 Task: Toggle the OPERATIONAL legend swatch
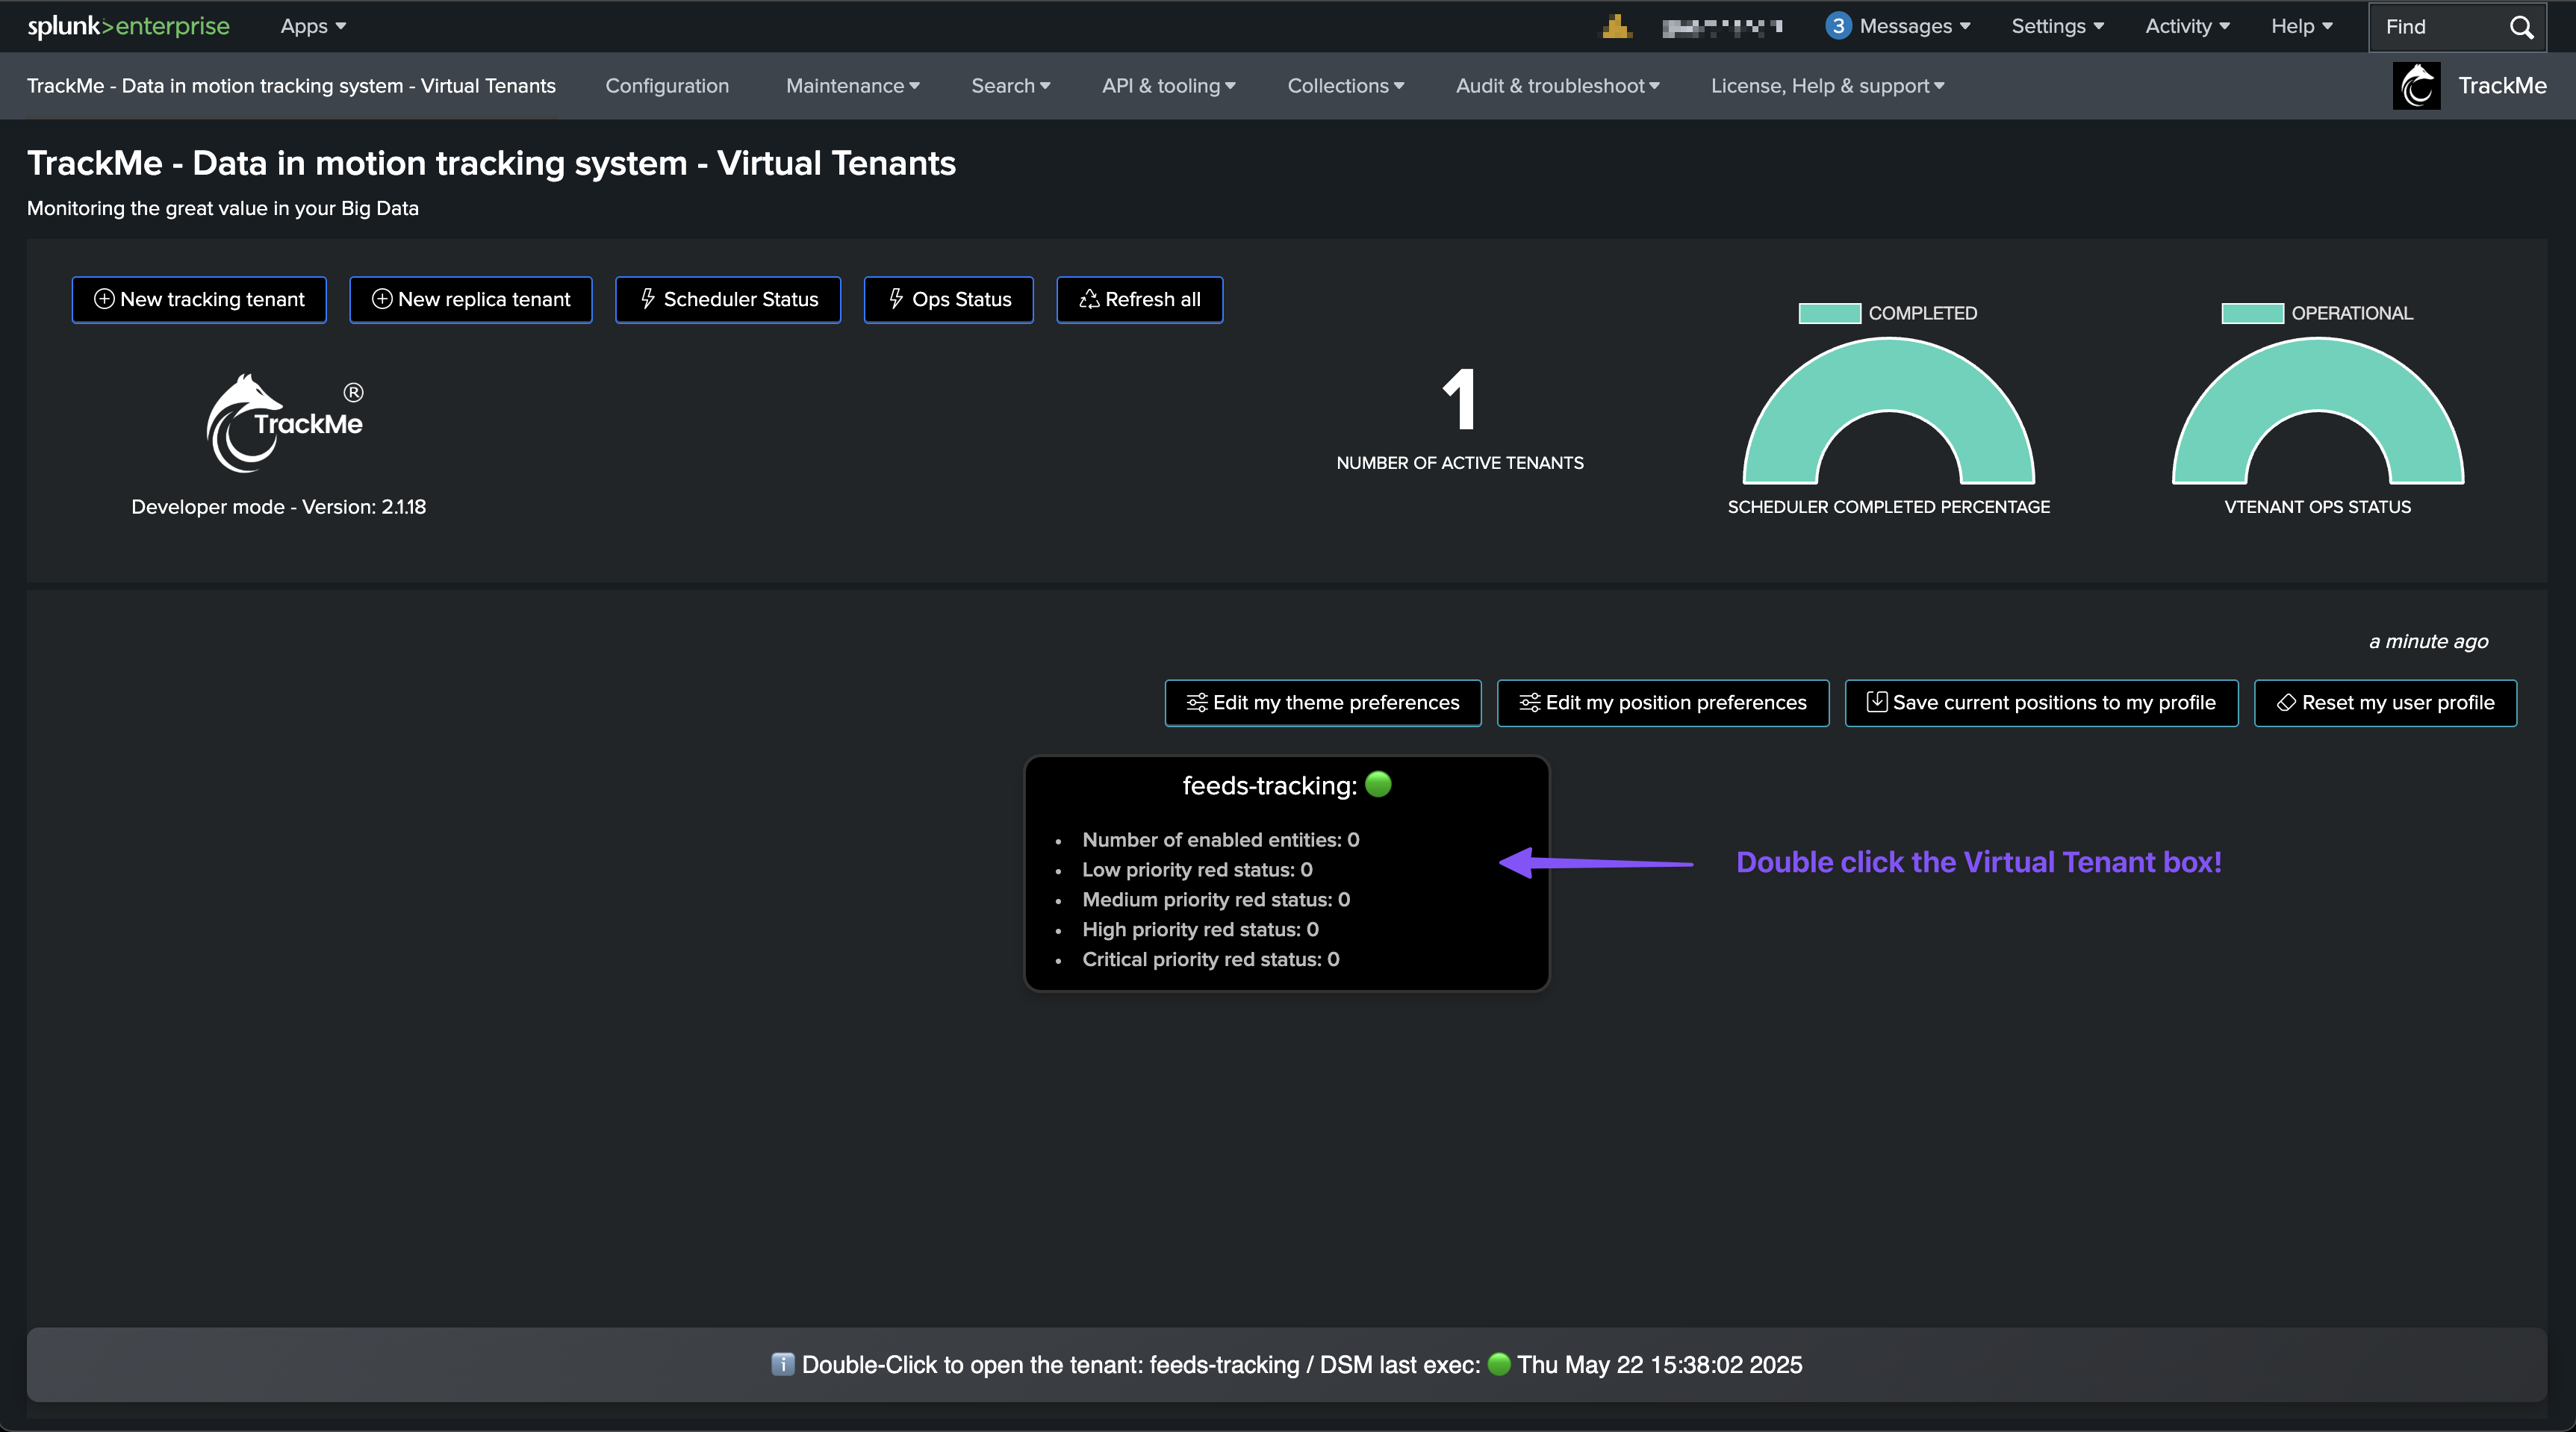click(2252, 313)
